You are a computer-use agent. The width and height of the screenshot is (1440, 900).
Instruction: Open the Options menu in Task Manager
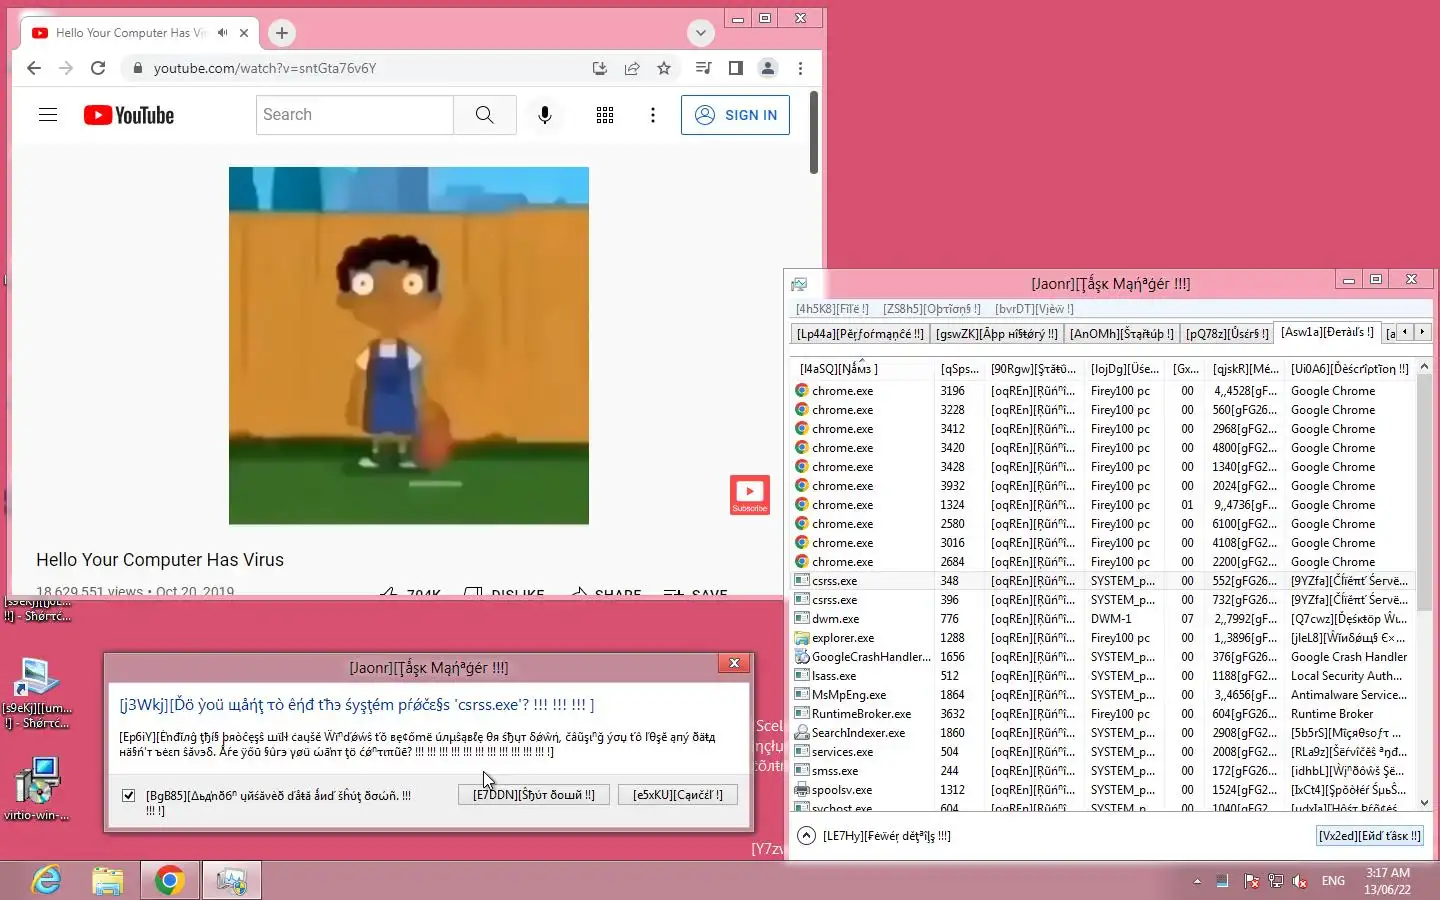click(932, 309)
